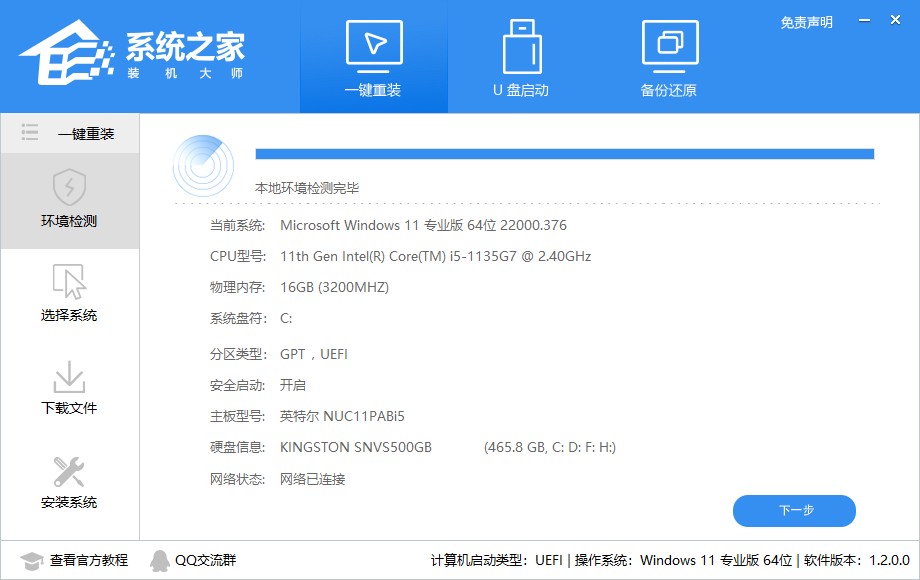Open the 免责声明 disclaimer
The width and height of the screenshot is (920, 580).
(805, 21)
